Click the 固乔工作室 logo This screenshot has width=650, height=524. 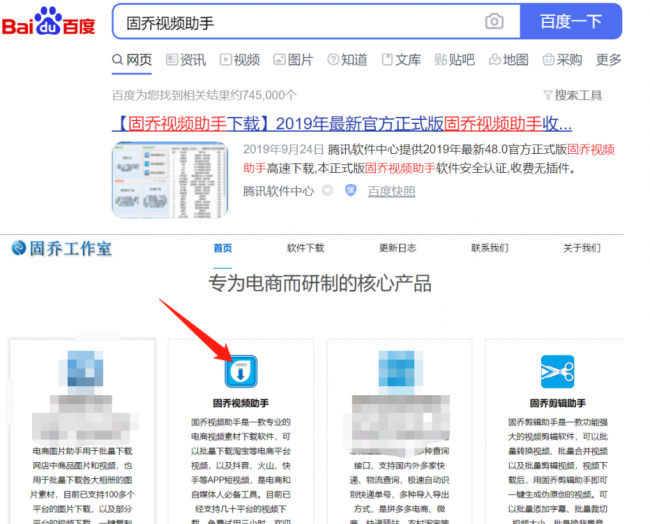pyautogui.click(x=62, y=248)
